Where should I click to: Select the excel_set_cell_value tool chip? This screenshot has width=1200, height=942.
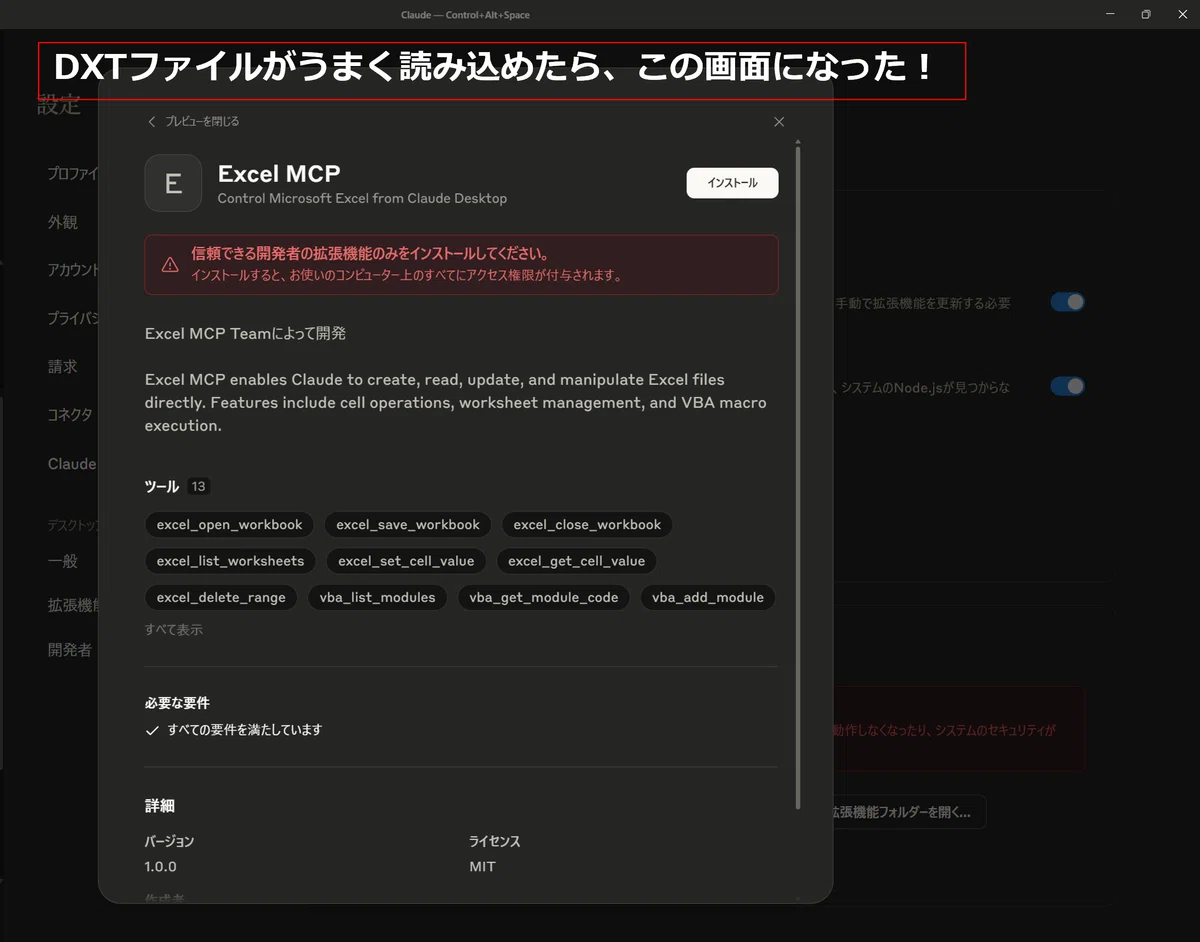click(406, 561)
